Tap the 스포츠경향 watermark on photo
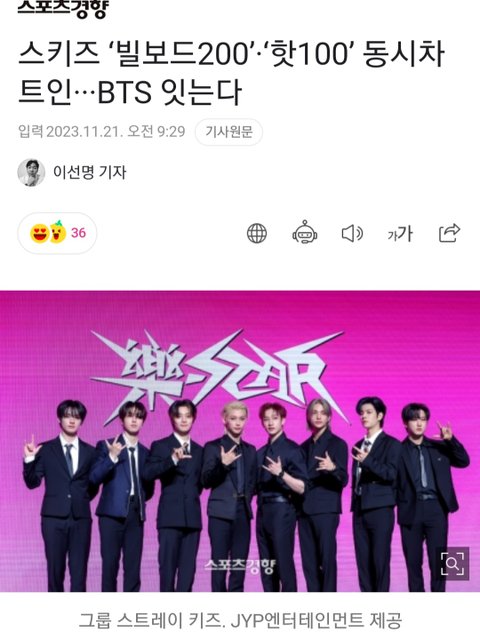 [x=240, y=566]
